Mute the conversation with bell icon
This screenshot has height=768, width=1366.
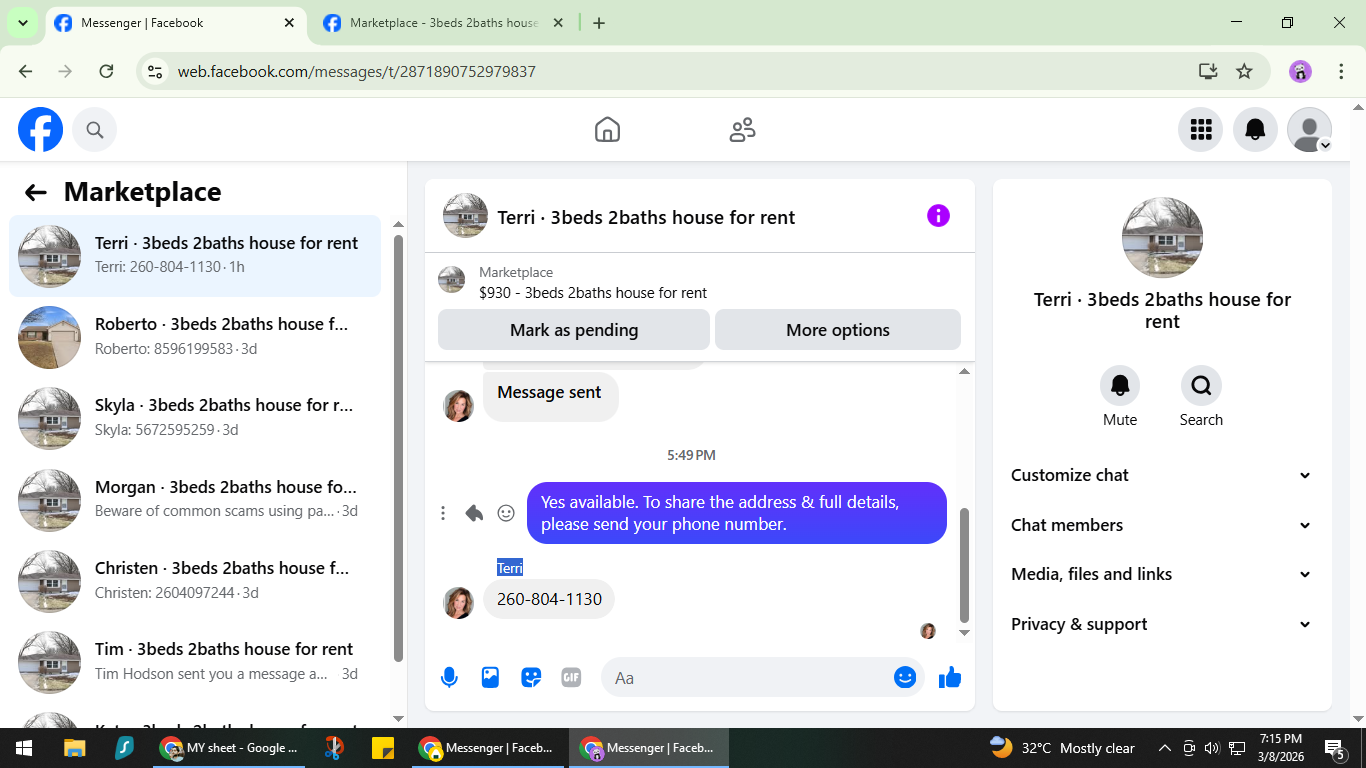tap(1120, 385)
